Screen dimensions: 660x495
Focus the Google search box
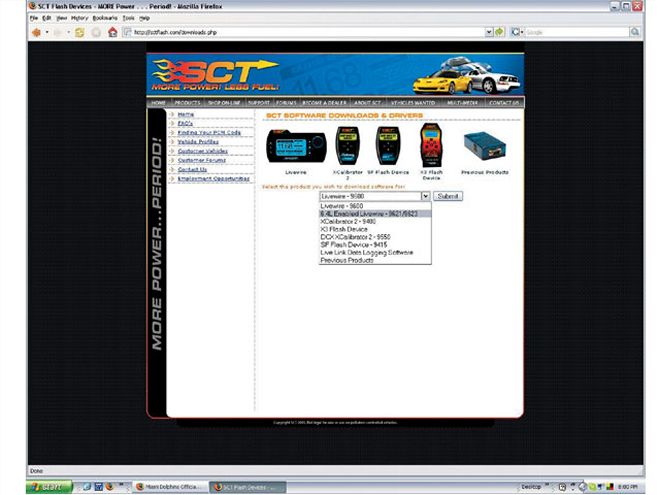(x=577, y=32)
